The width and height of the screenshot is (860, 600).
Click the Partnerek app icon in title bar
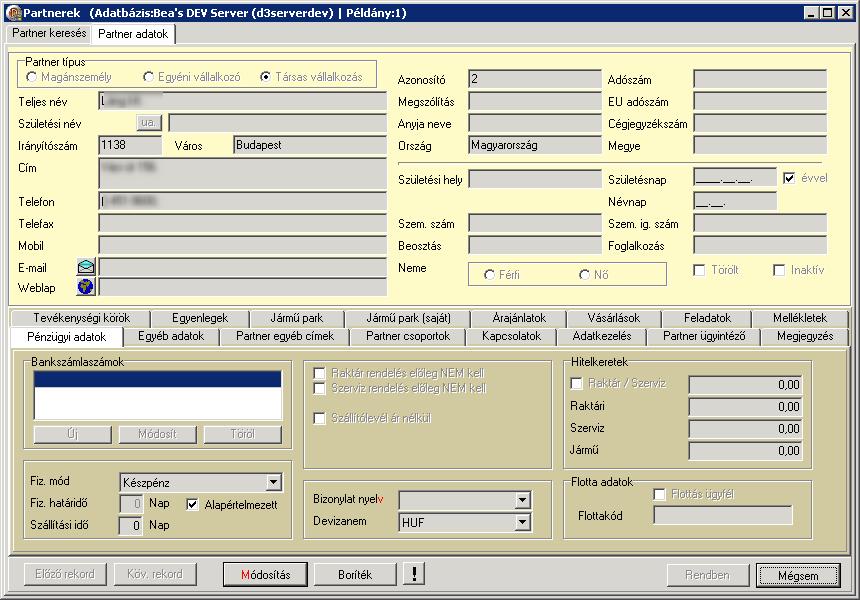coord(13,13)
